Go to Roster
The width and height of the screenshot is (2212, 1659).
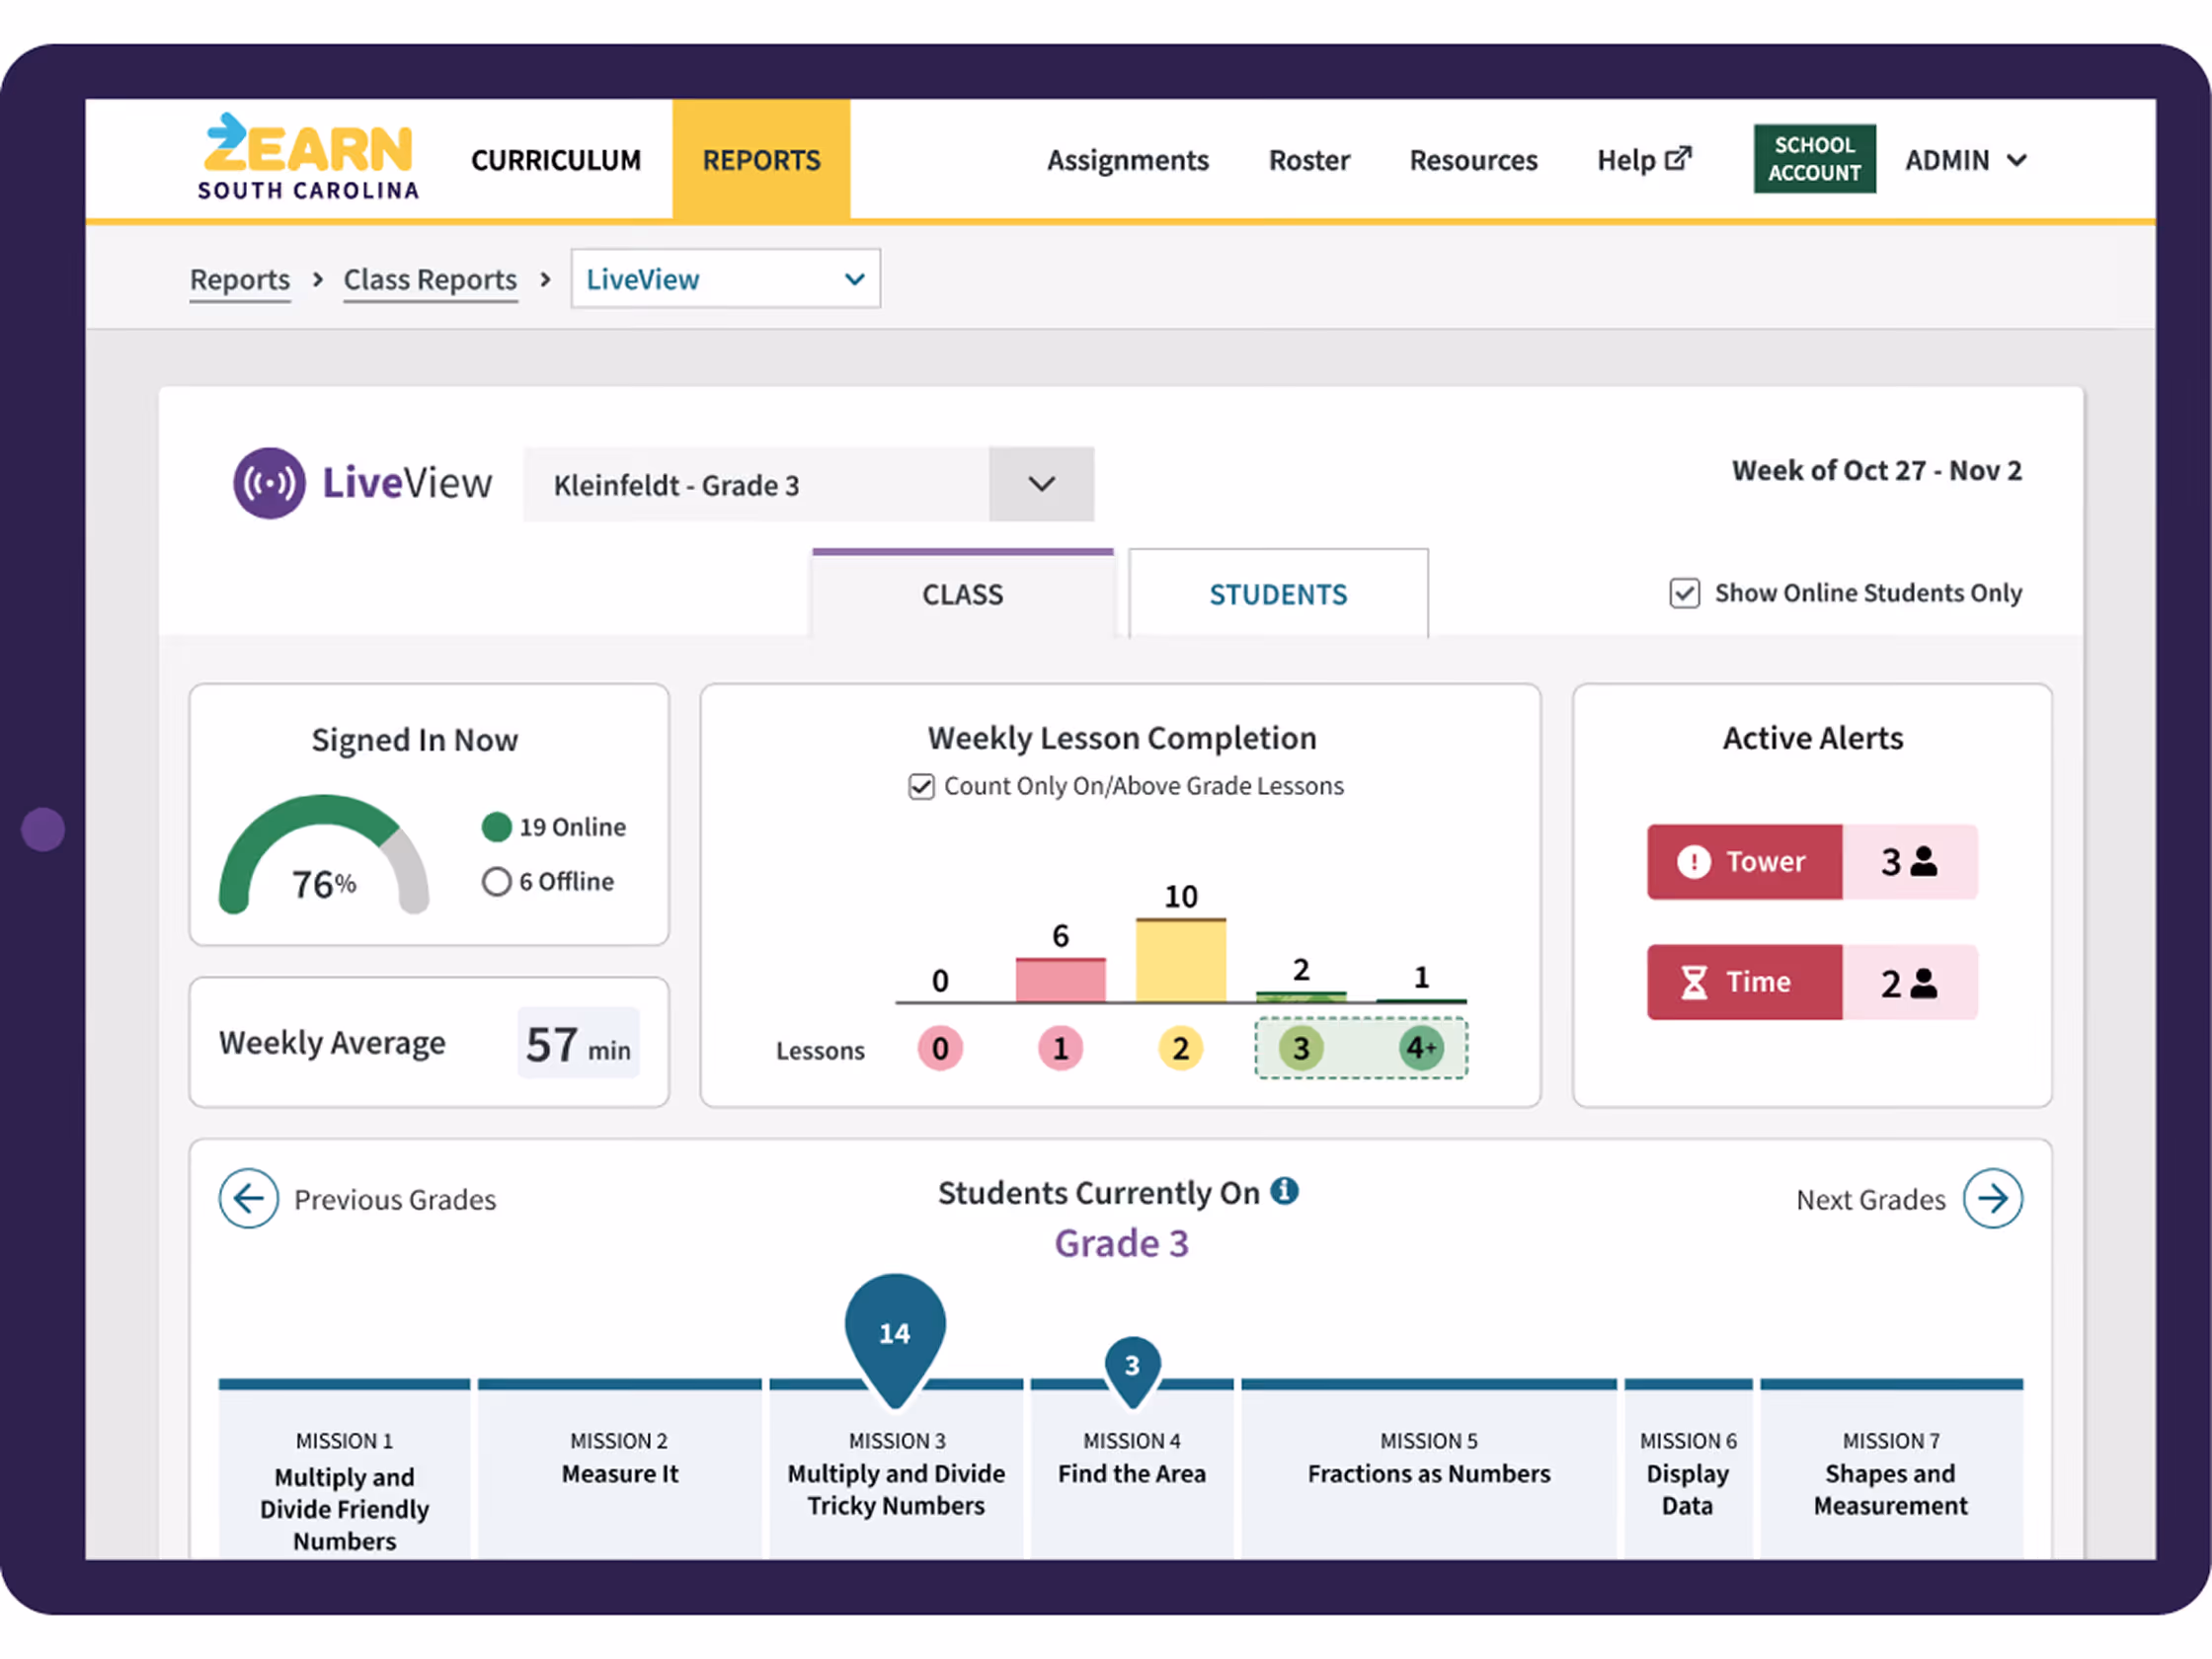click(x=1309, y=160)
